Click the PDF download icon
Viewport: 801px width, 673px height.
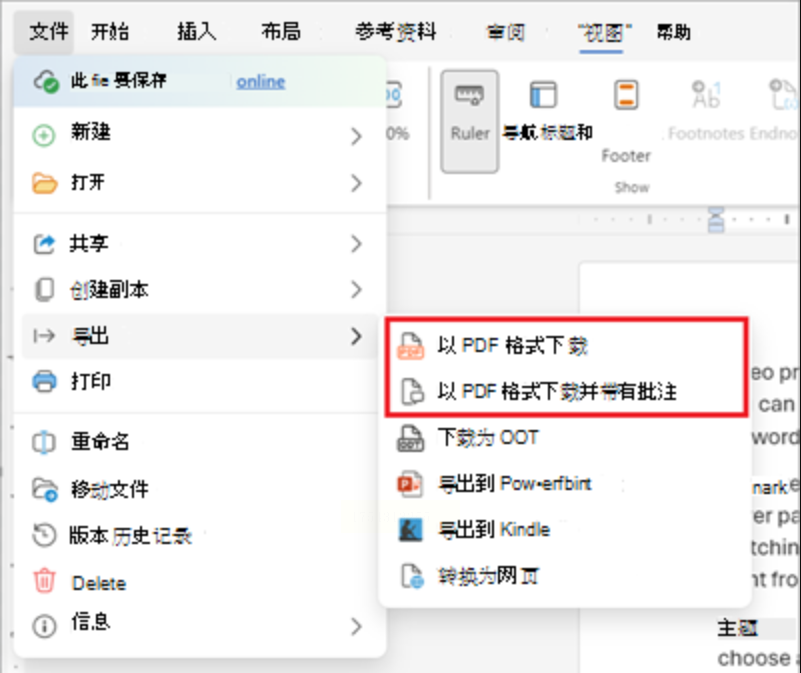coord(411,346)
